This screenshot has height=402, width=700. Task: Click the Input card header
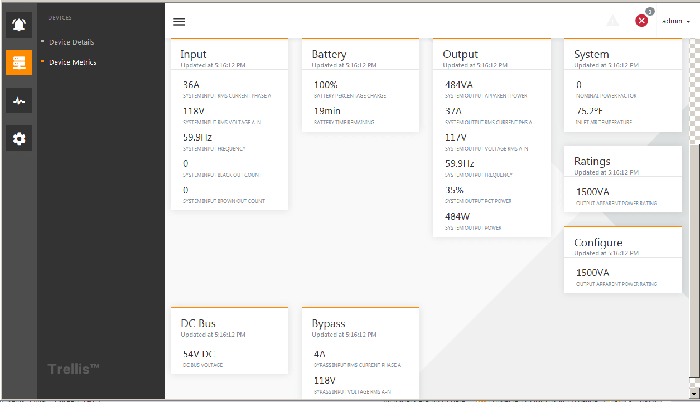tap(195, 54)
